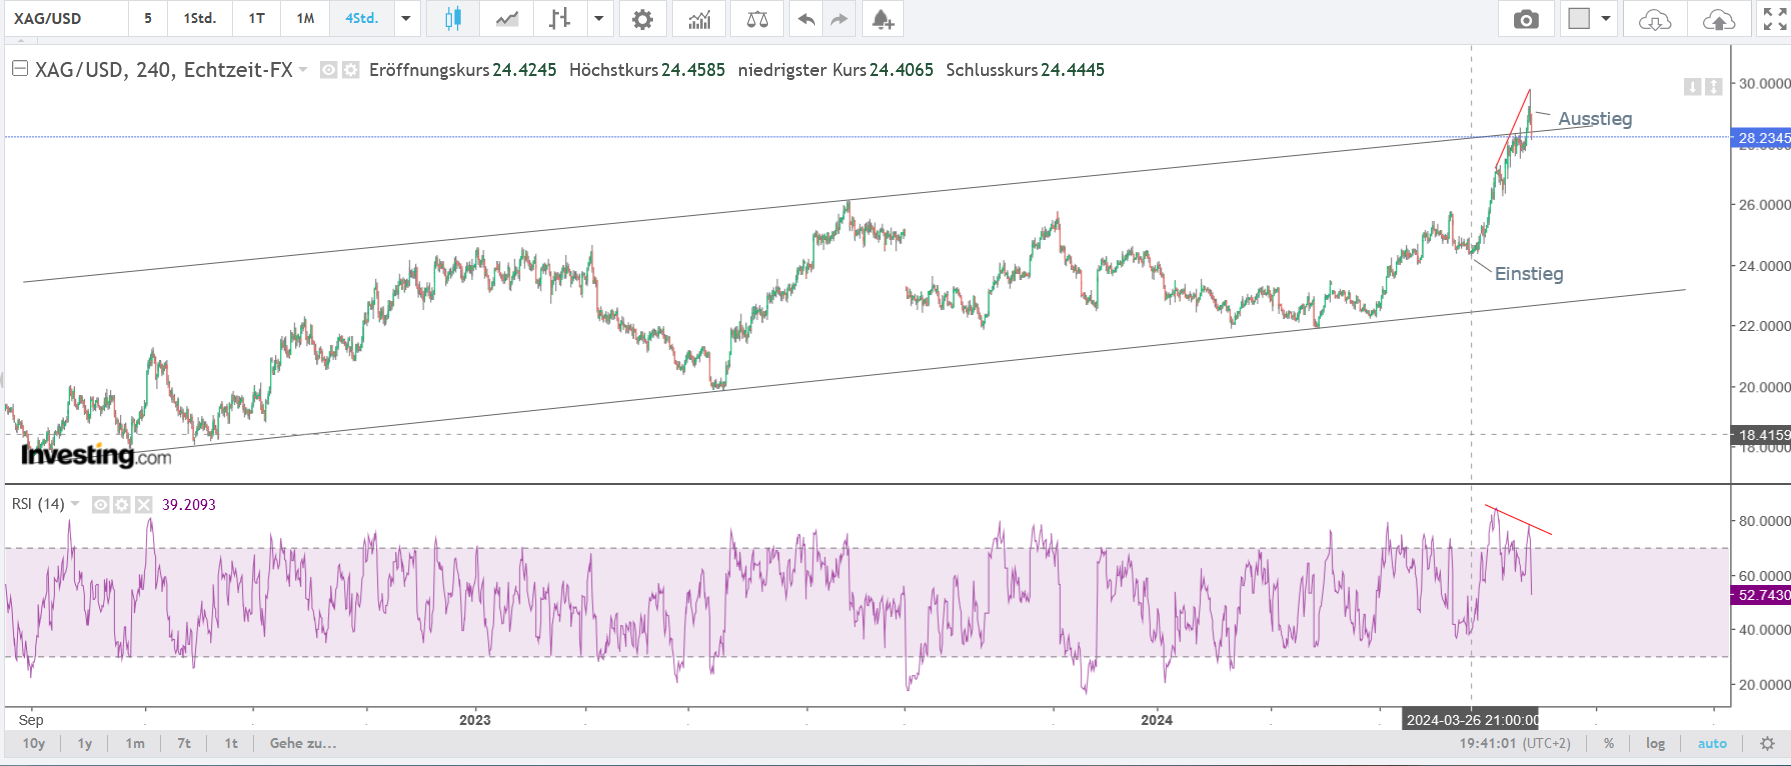Click the compare symbols scales icon
This screenshot has height=766, width=1791.
pyautogui.click(x=757, y=19)
